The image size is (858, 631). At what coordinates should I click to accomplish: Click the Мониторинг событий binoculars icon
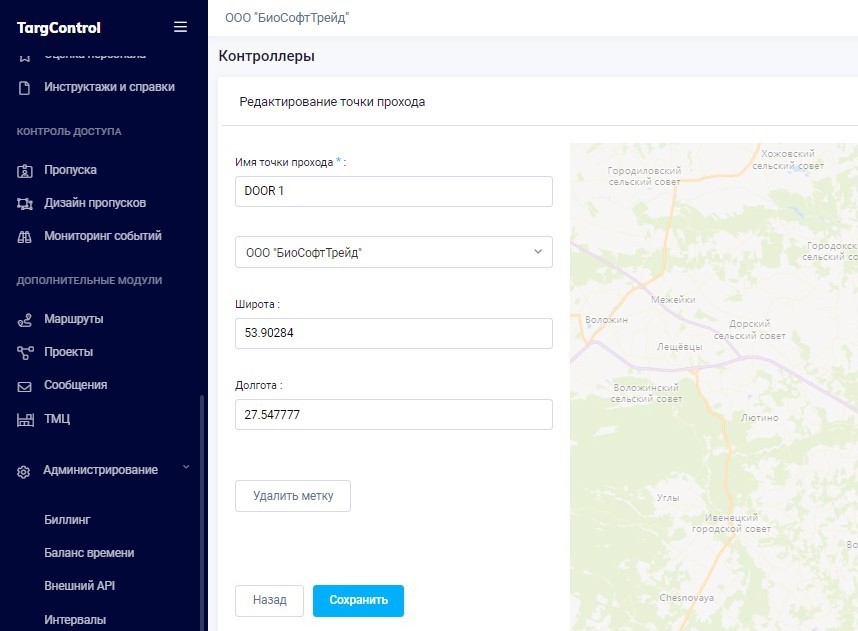[x=25, y=237]
